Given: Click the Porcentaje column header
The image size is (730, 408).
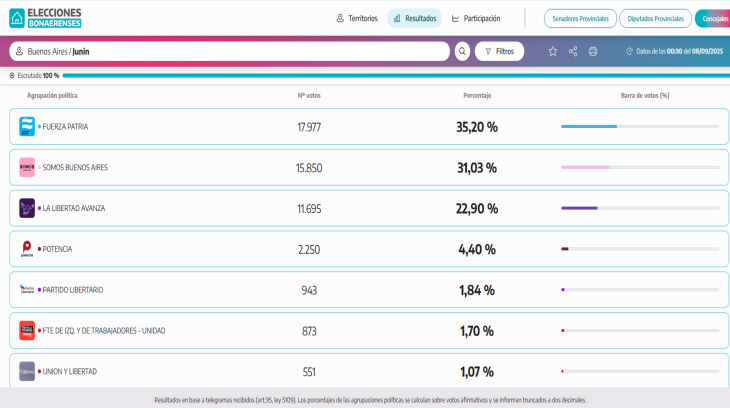Looking at the screenshot, I should pyautogui.click(x=477, y=95).
